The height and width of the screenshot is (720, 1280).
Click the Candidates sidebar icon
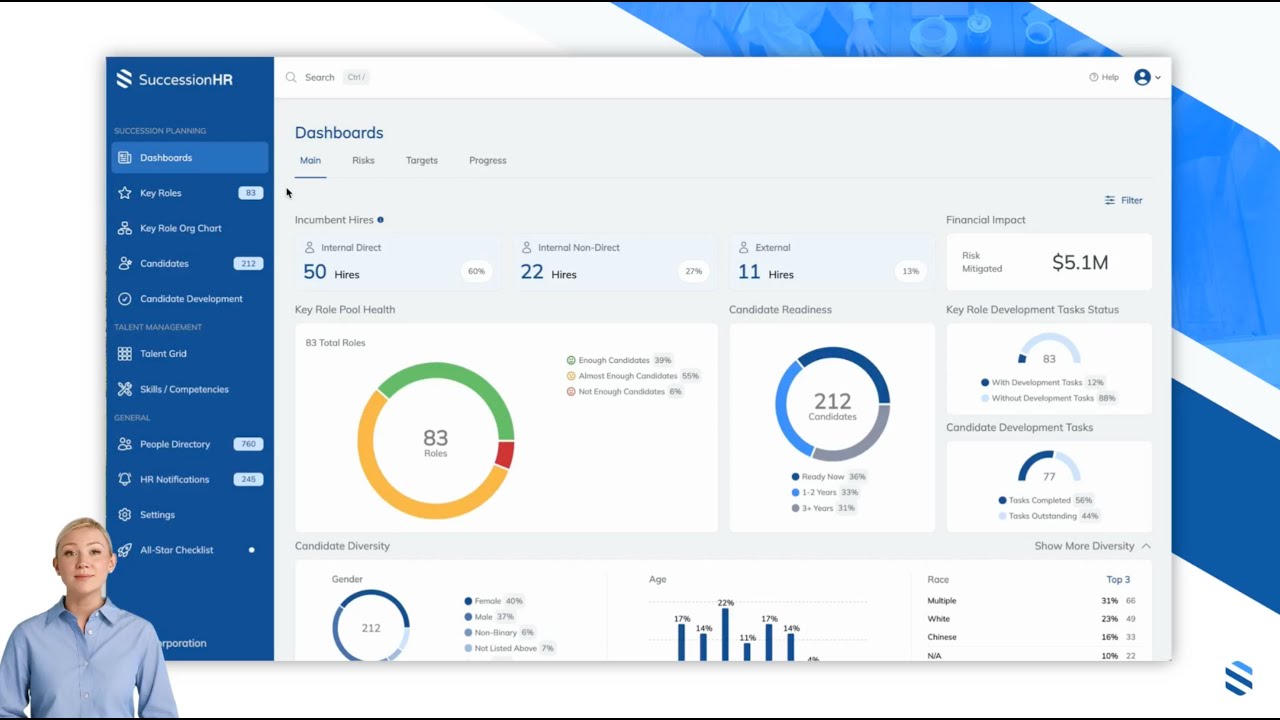(x=124, y=264)
